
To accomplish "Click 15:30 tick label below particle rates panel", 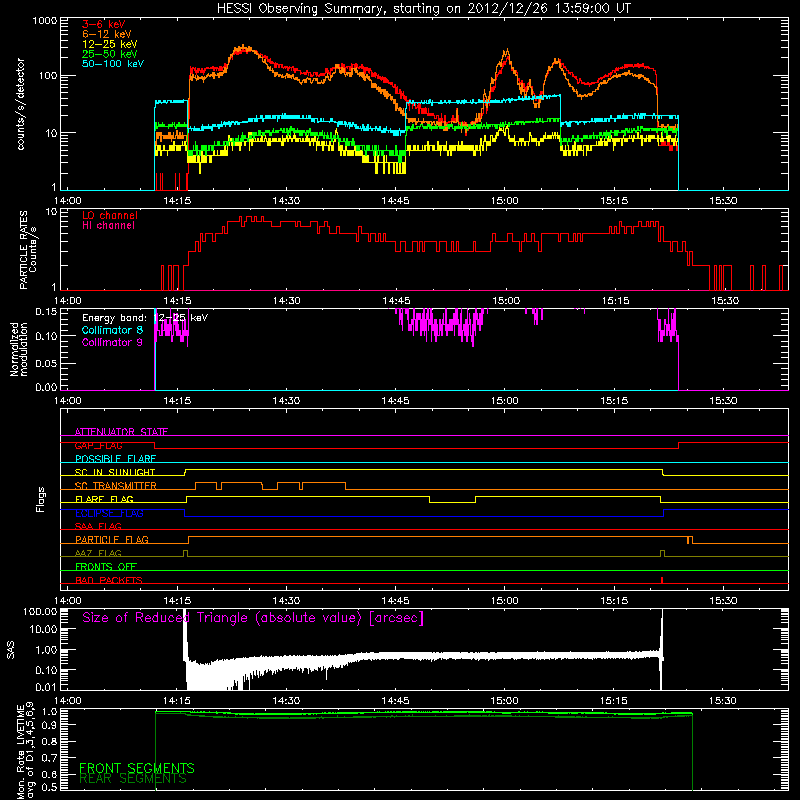I will [725, 301].
